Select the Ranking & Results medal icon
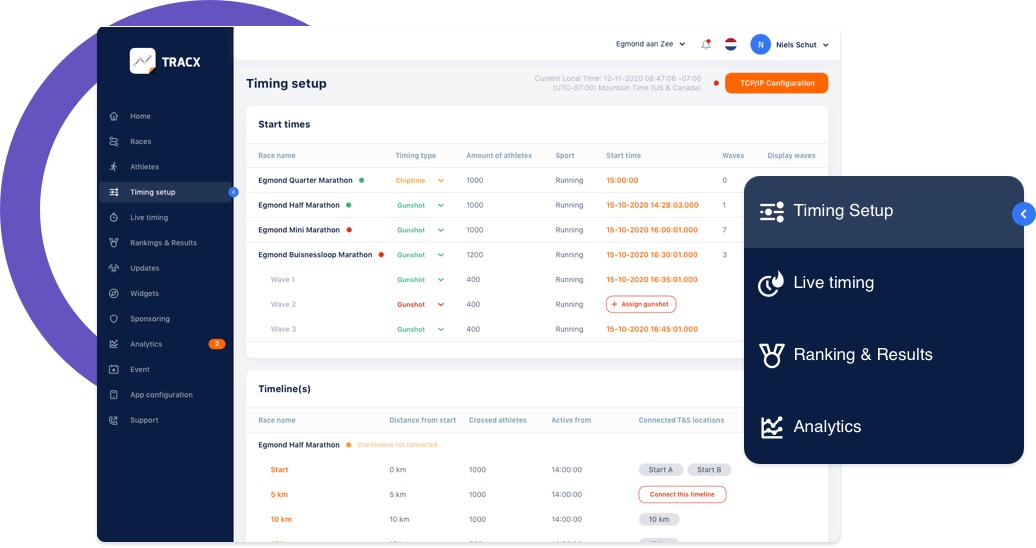This screenshot has height=548, width=1036. pos(771,355)
